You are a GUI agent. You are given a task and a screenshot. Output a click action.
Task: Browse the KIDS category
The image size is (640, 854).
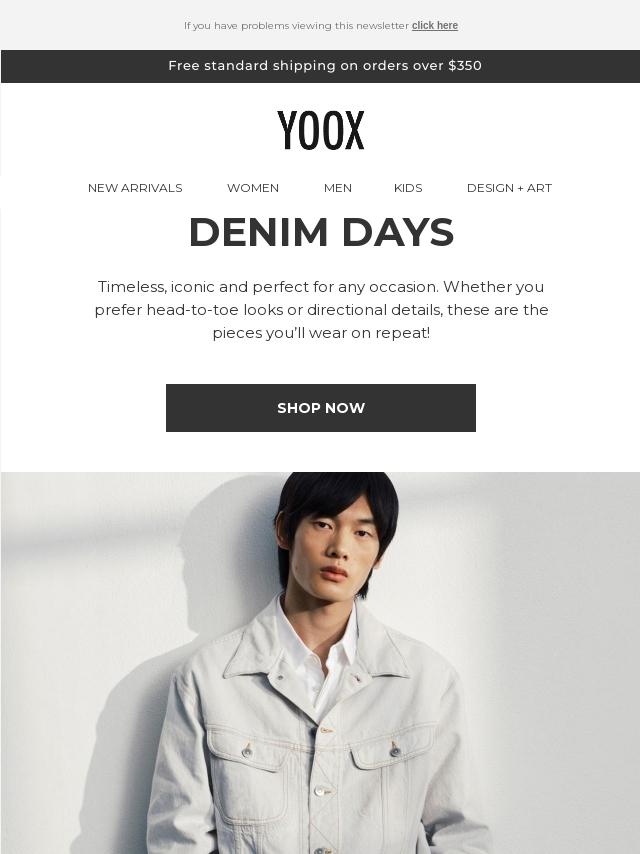(x=408, y=188)
